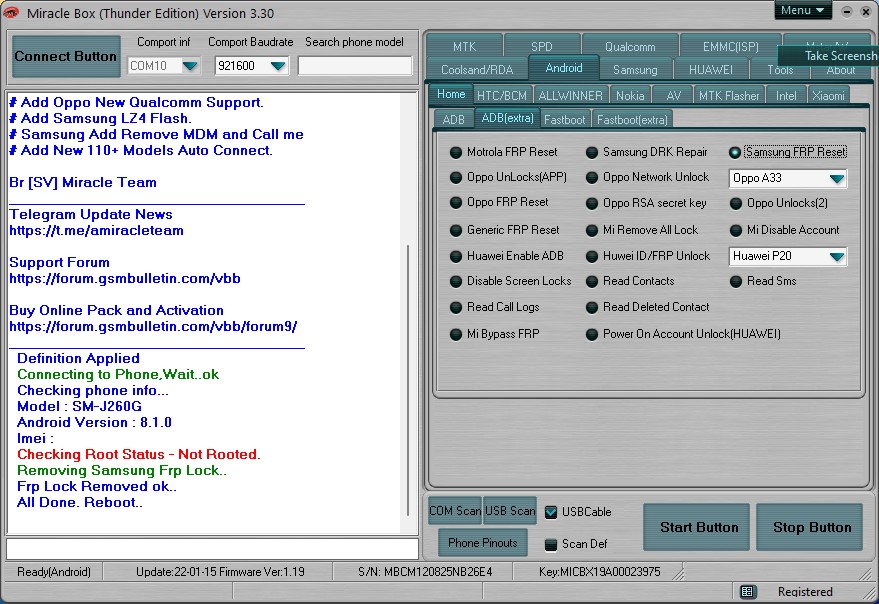879x604 pixels.
Task: Click the Stop Button
Action: coord(809,527)
